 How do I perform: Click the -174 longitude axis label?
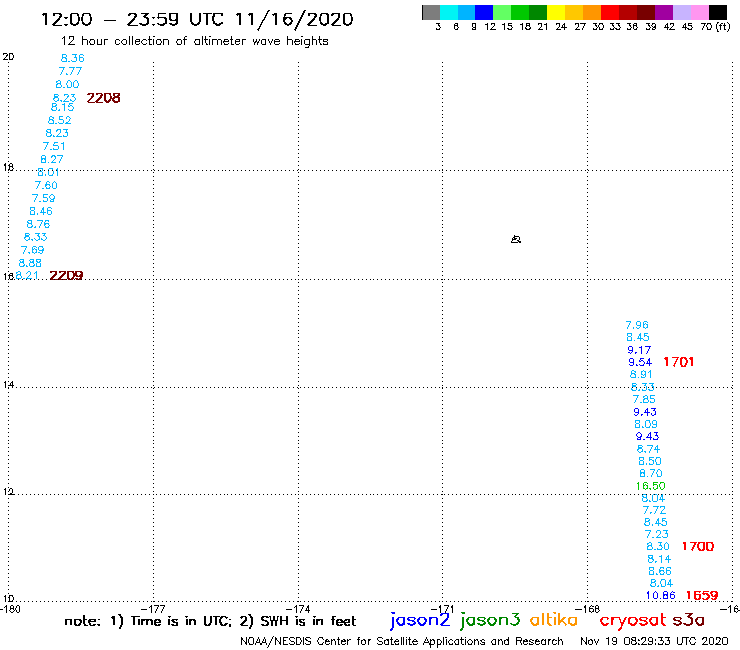(x=298, y=609)
